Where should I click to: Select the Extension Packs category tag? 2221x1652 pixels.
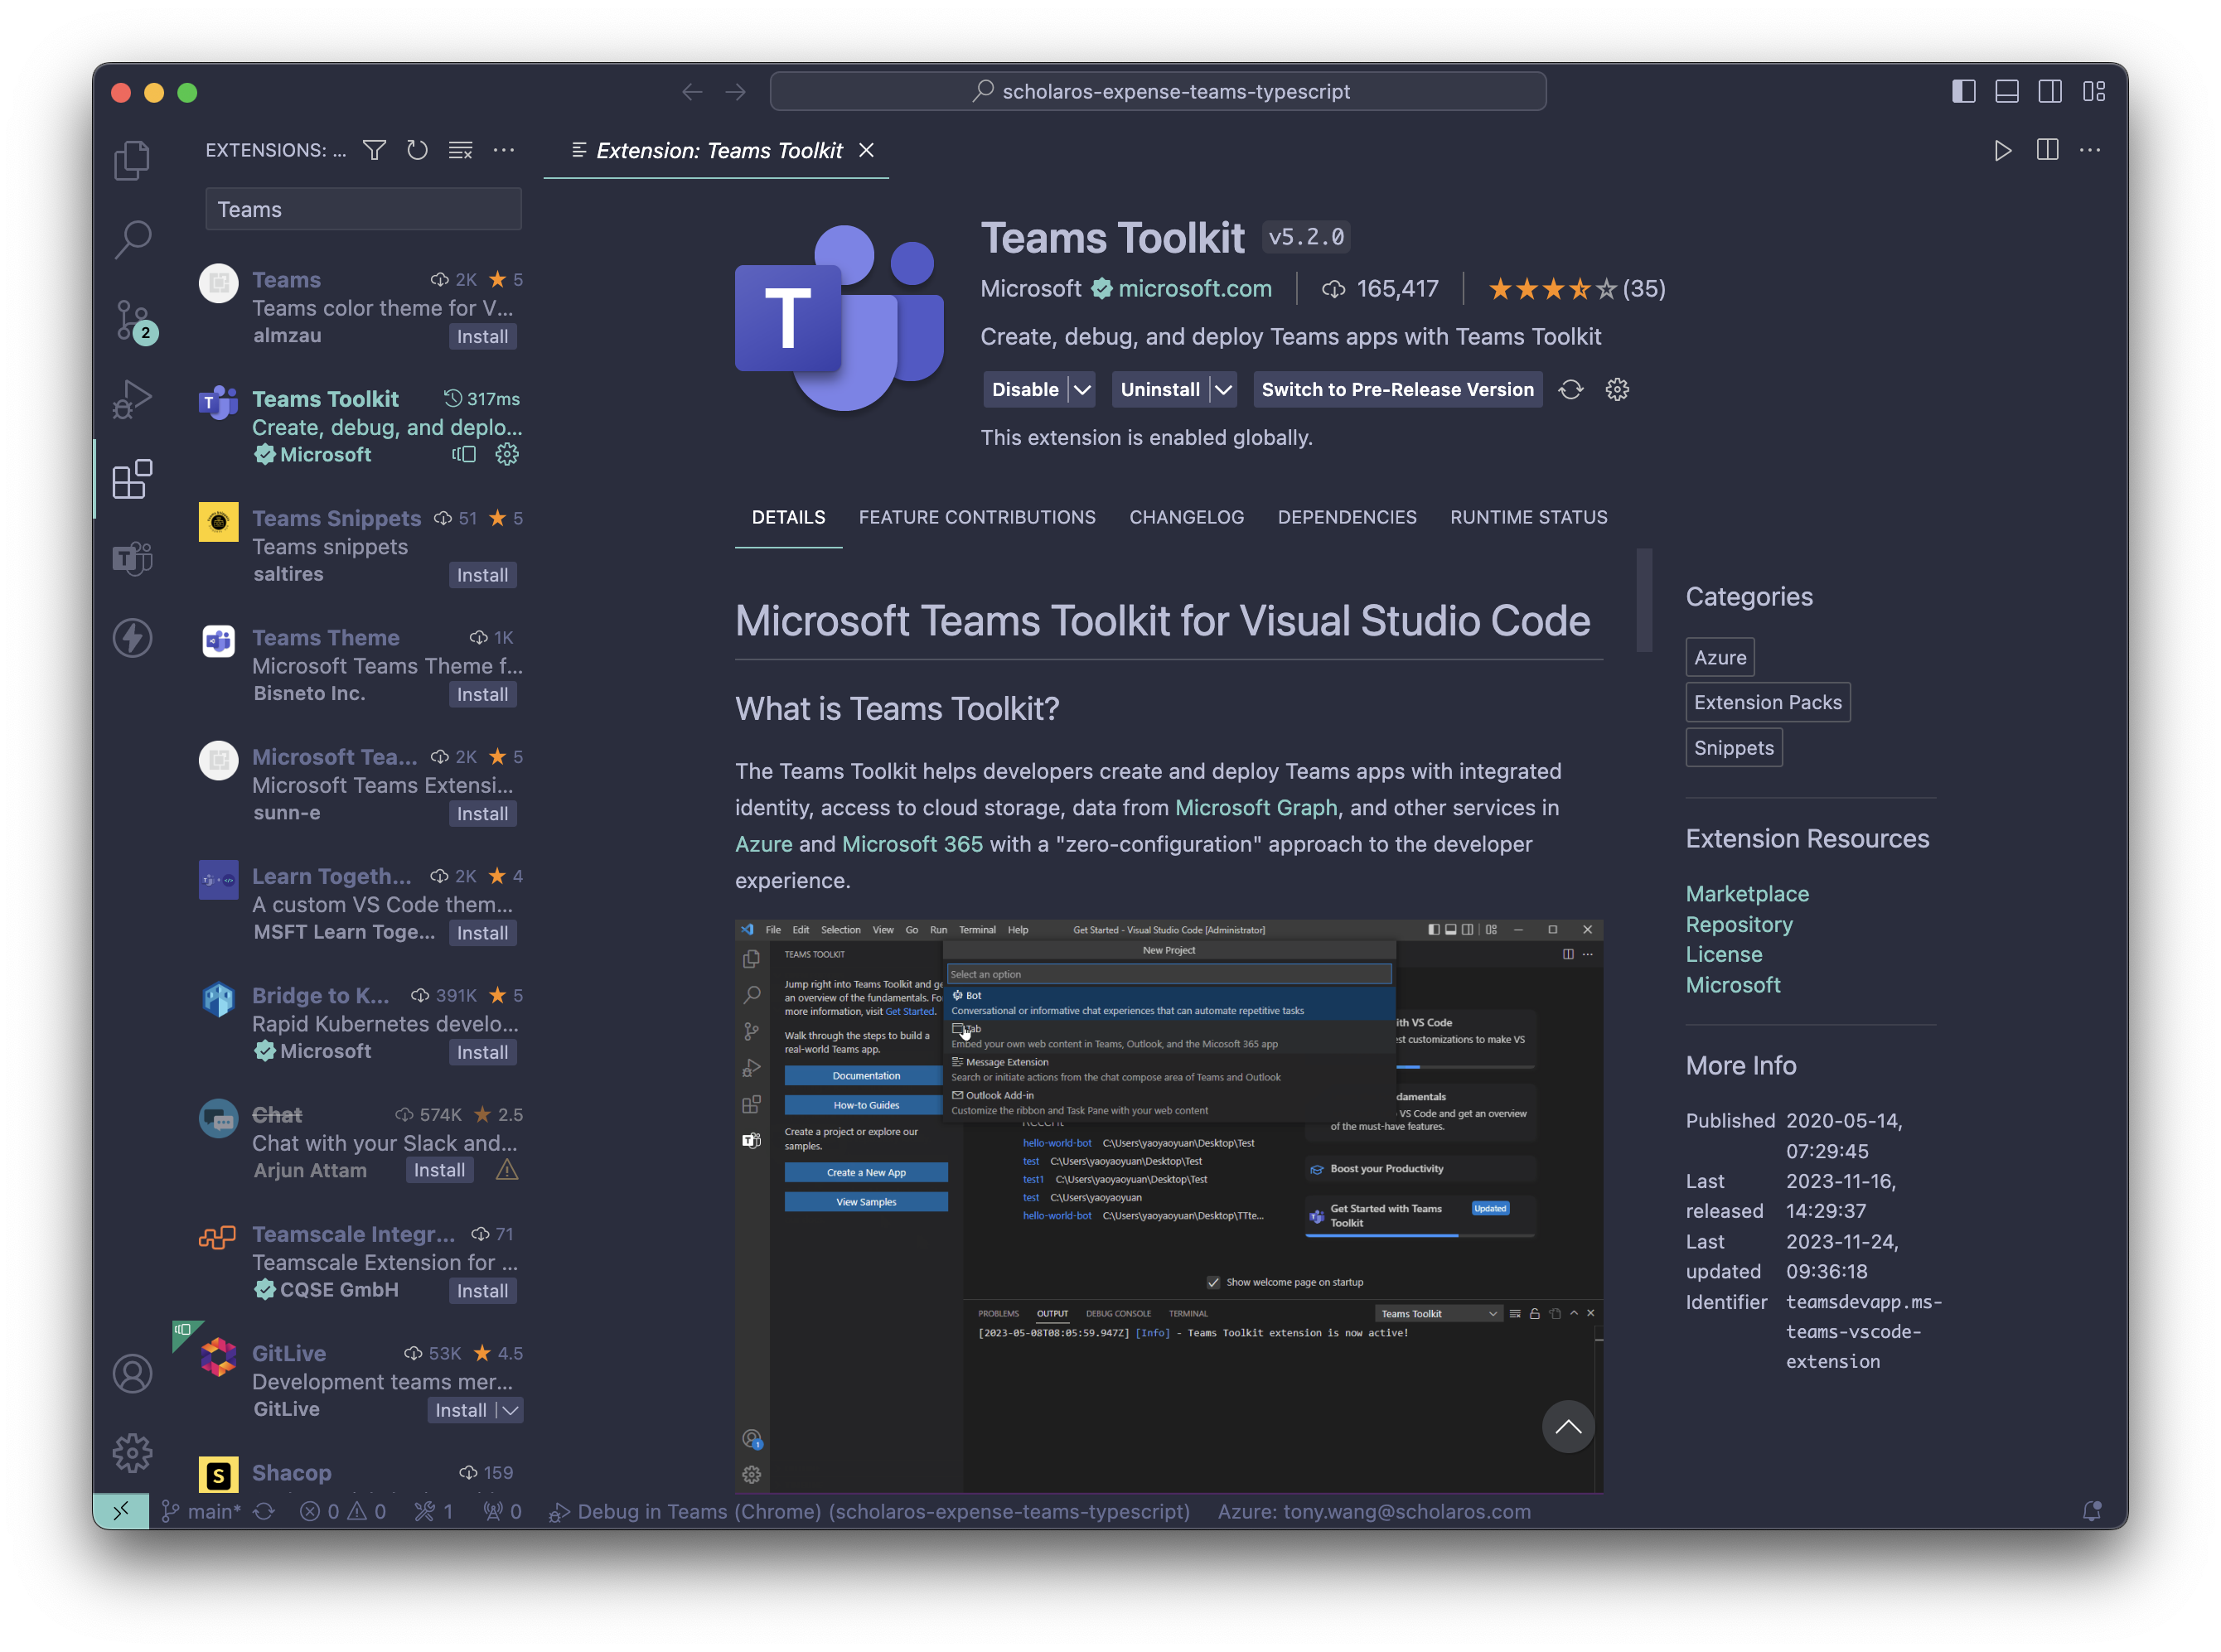(1768, 702)
